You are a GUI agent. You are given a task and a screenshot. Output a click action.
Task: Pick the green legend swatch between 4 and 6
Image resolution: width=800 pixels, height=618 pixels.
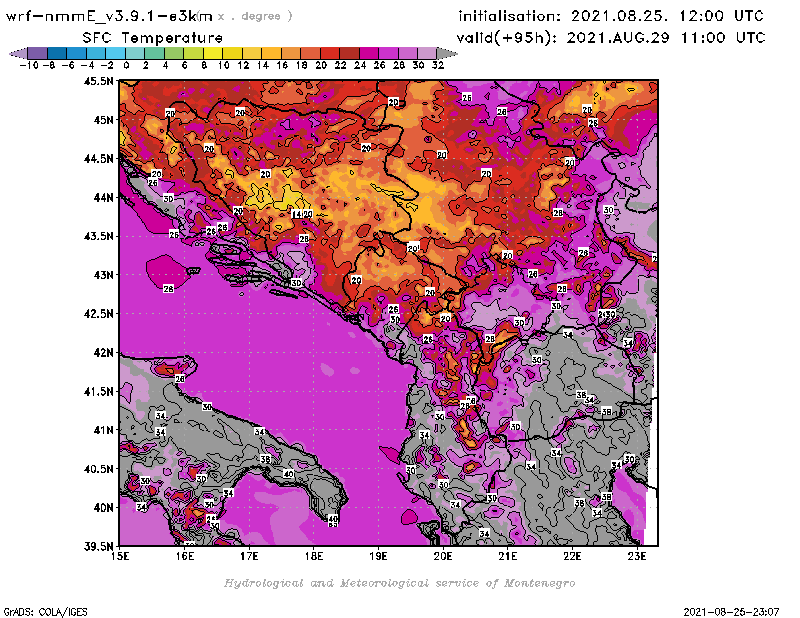click(174, 53)
